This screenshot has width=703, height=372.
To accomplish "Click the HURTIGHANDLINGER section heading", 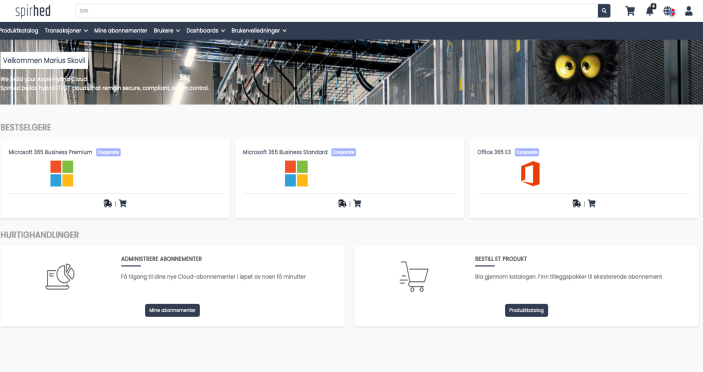I will [39, 235].
